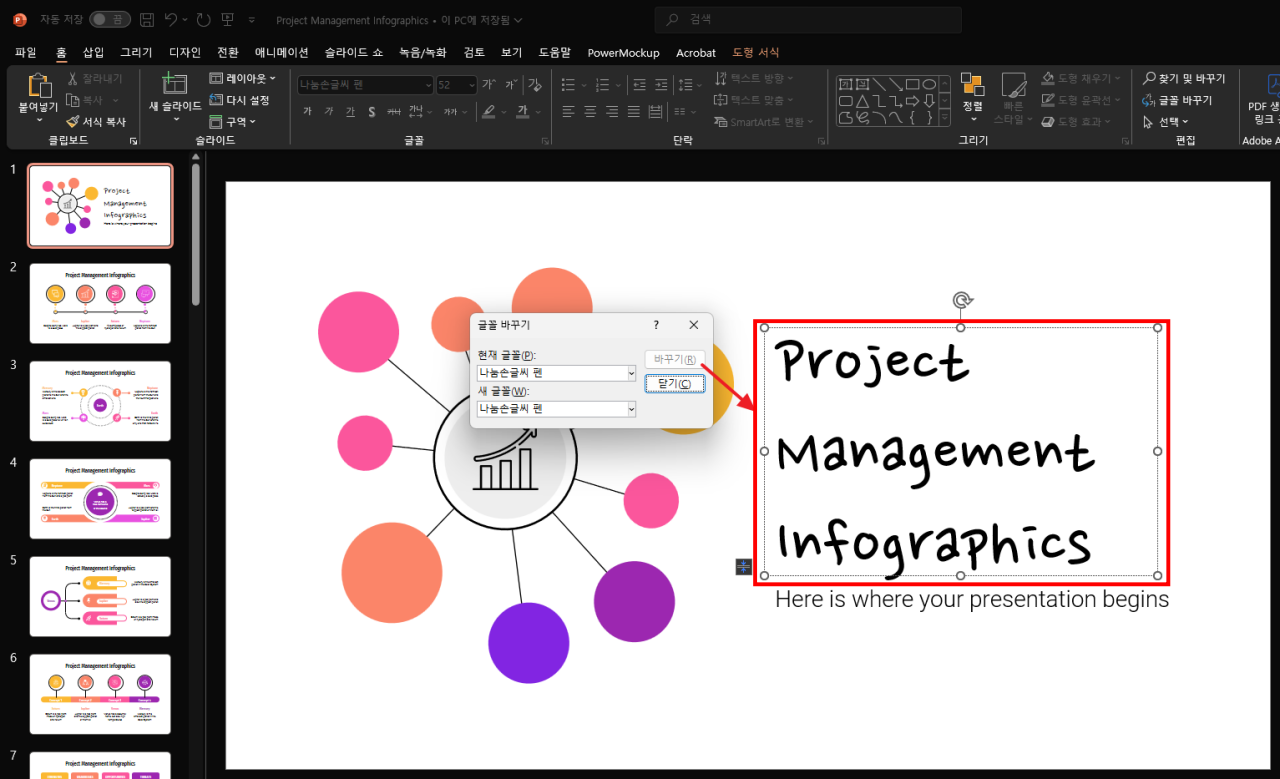Start presentation from beginning icon in title bar
Viewport: 1280px width, 779px height.
pos(228,20)
